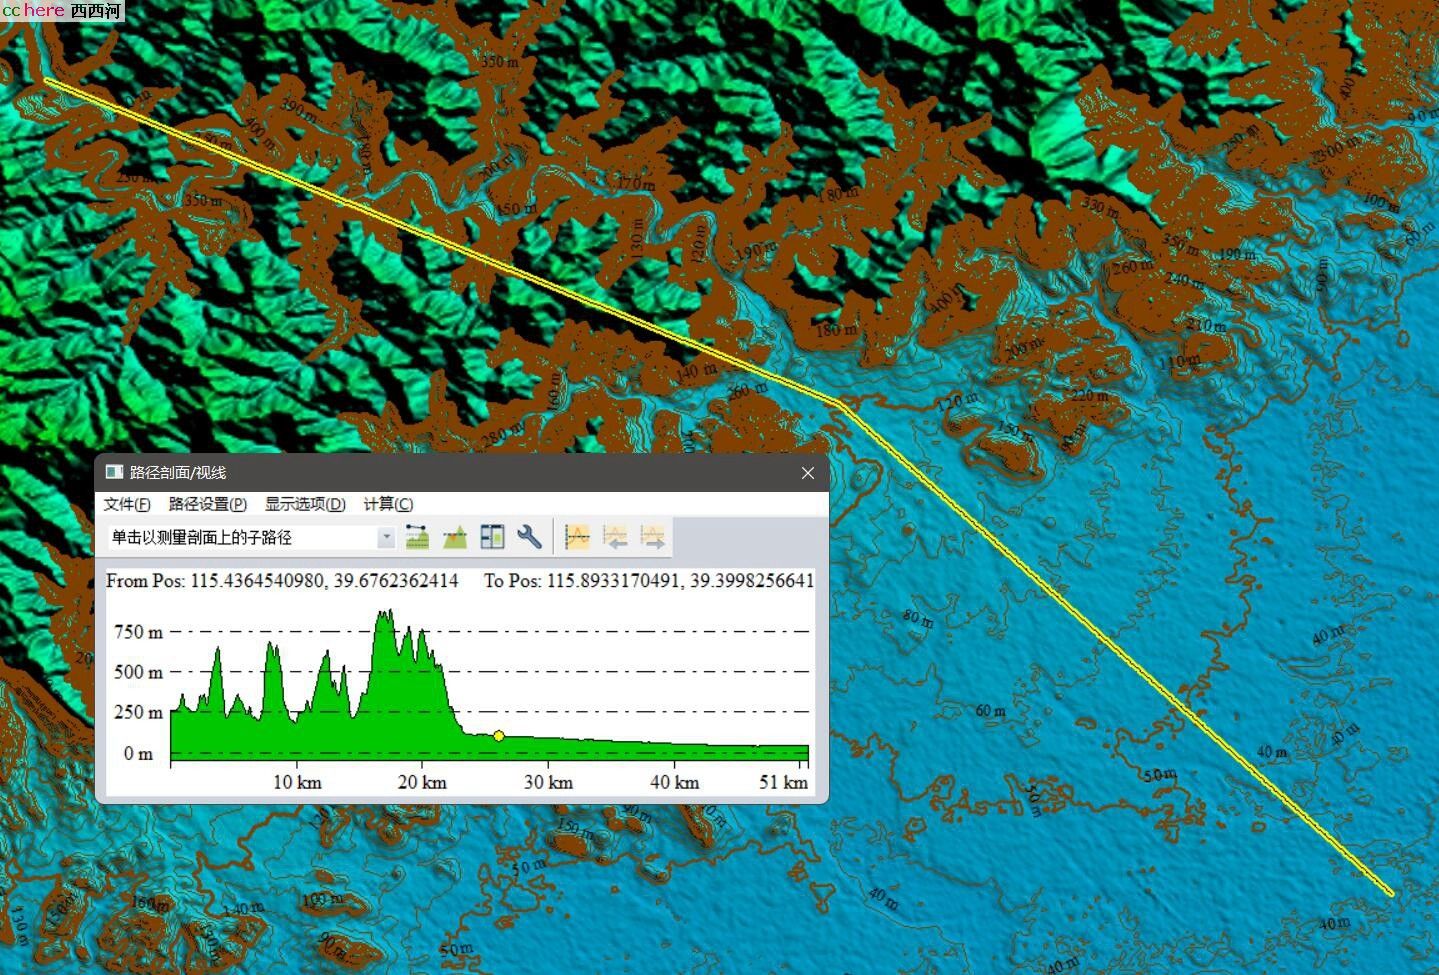
Task: Click the cut-and-fill volume mountain icon
Action: point(455,537)
